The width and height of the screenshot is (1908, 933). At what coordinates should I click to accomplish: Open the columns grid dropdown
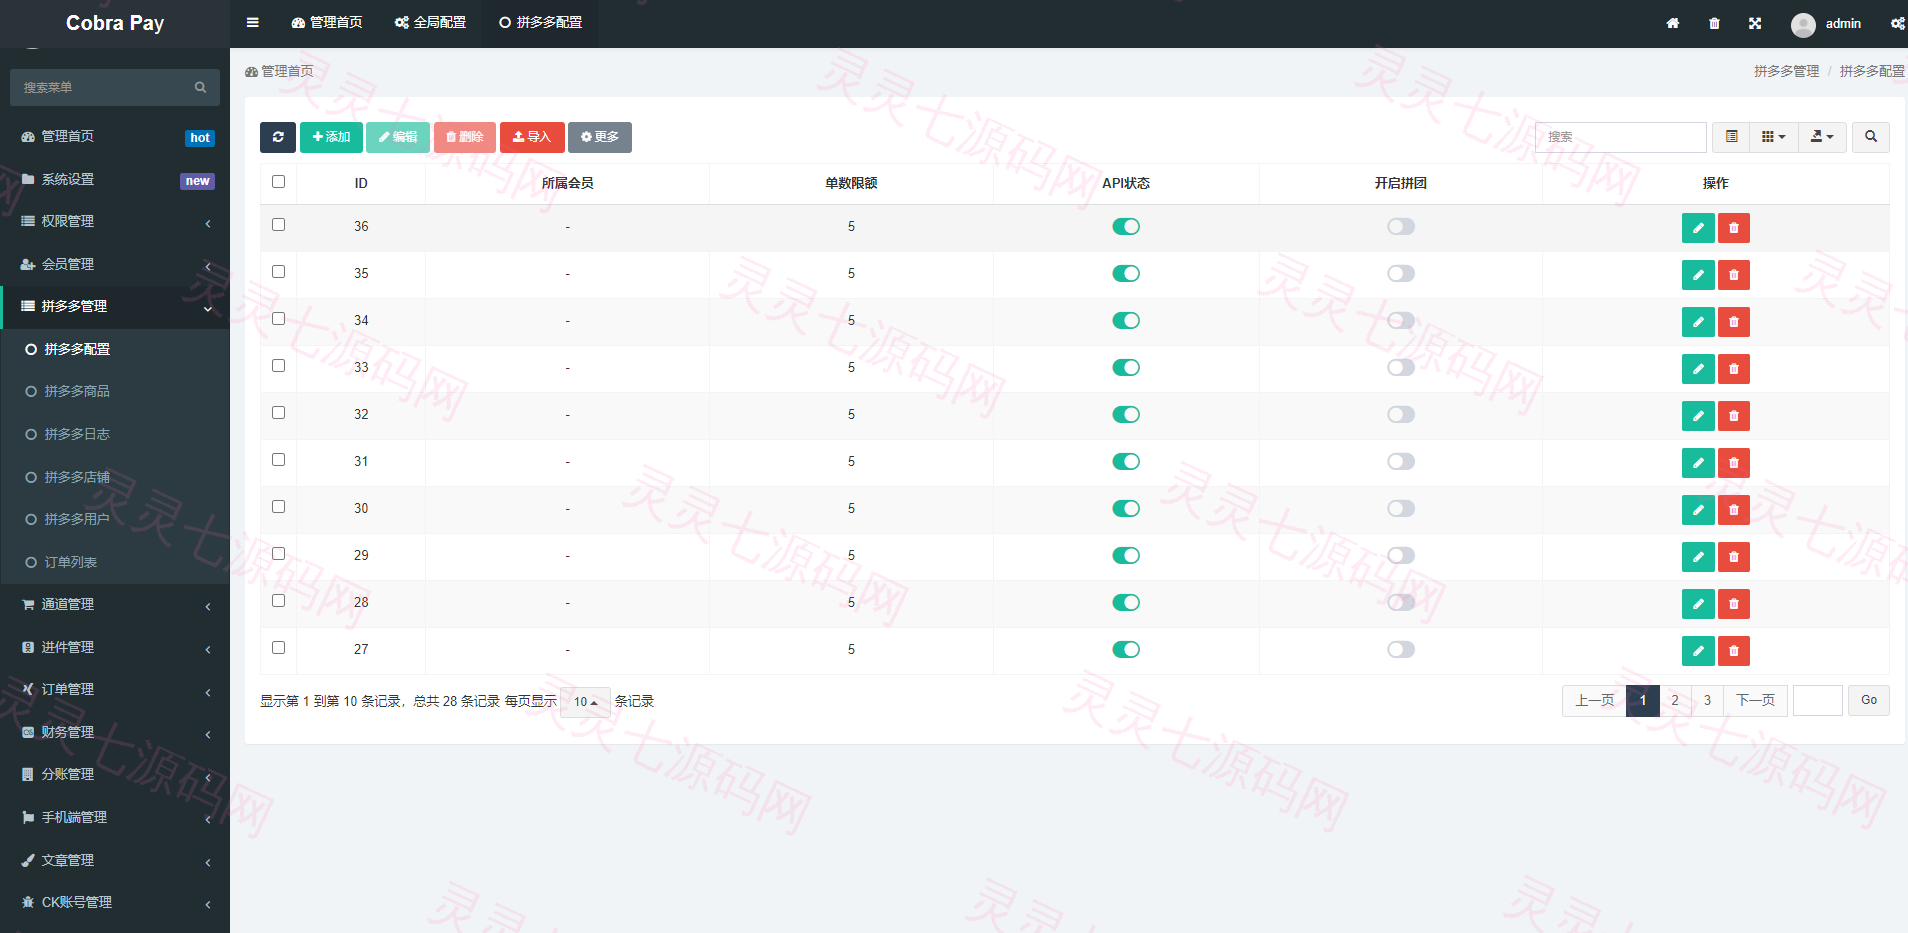pyautogui.click(x=1774, y=137)
